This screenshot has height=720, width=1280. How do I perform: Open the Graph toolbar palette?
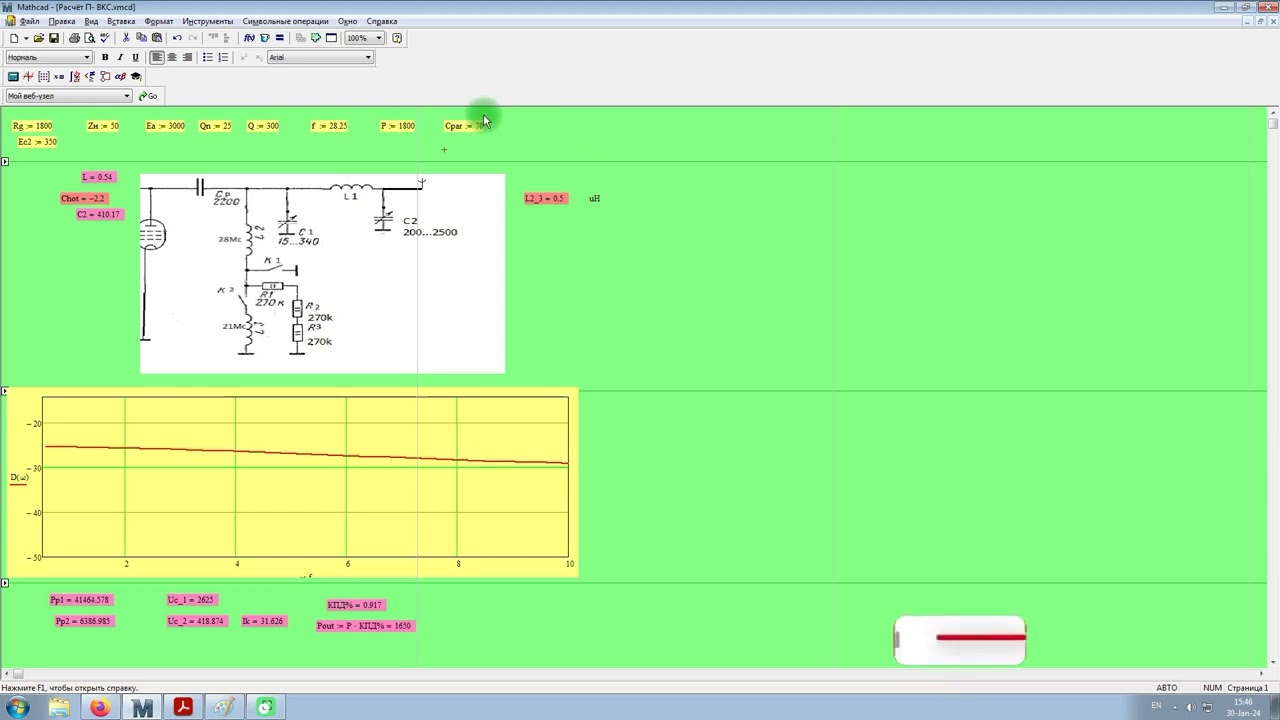coord(28,76)
